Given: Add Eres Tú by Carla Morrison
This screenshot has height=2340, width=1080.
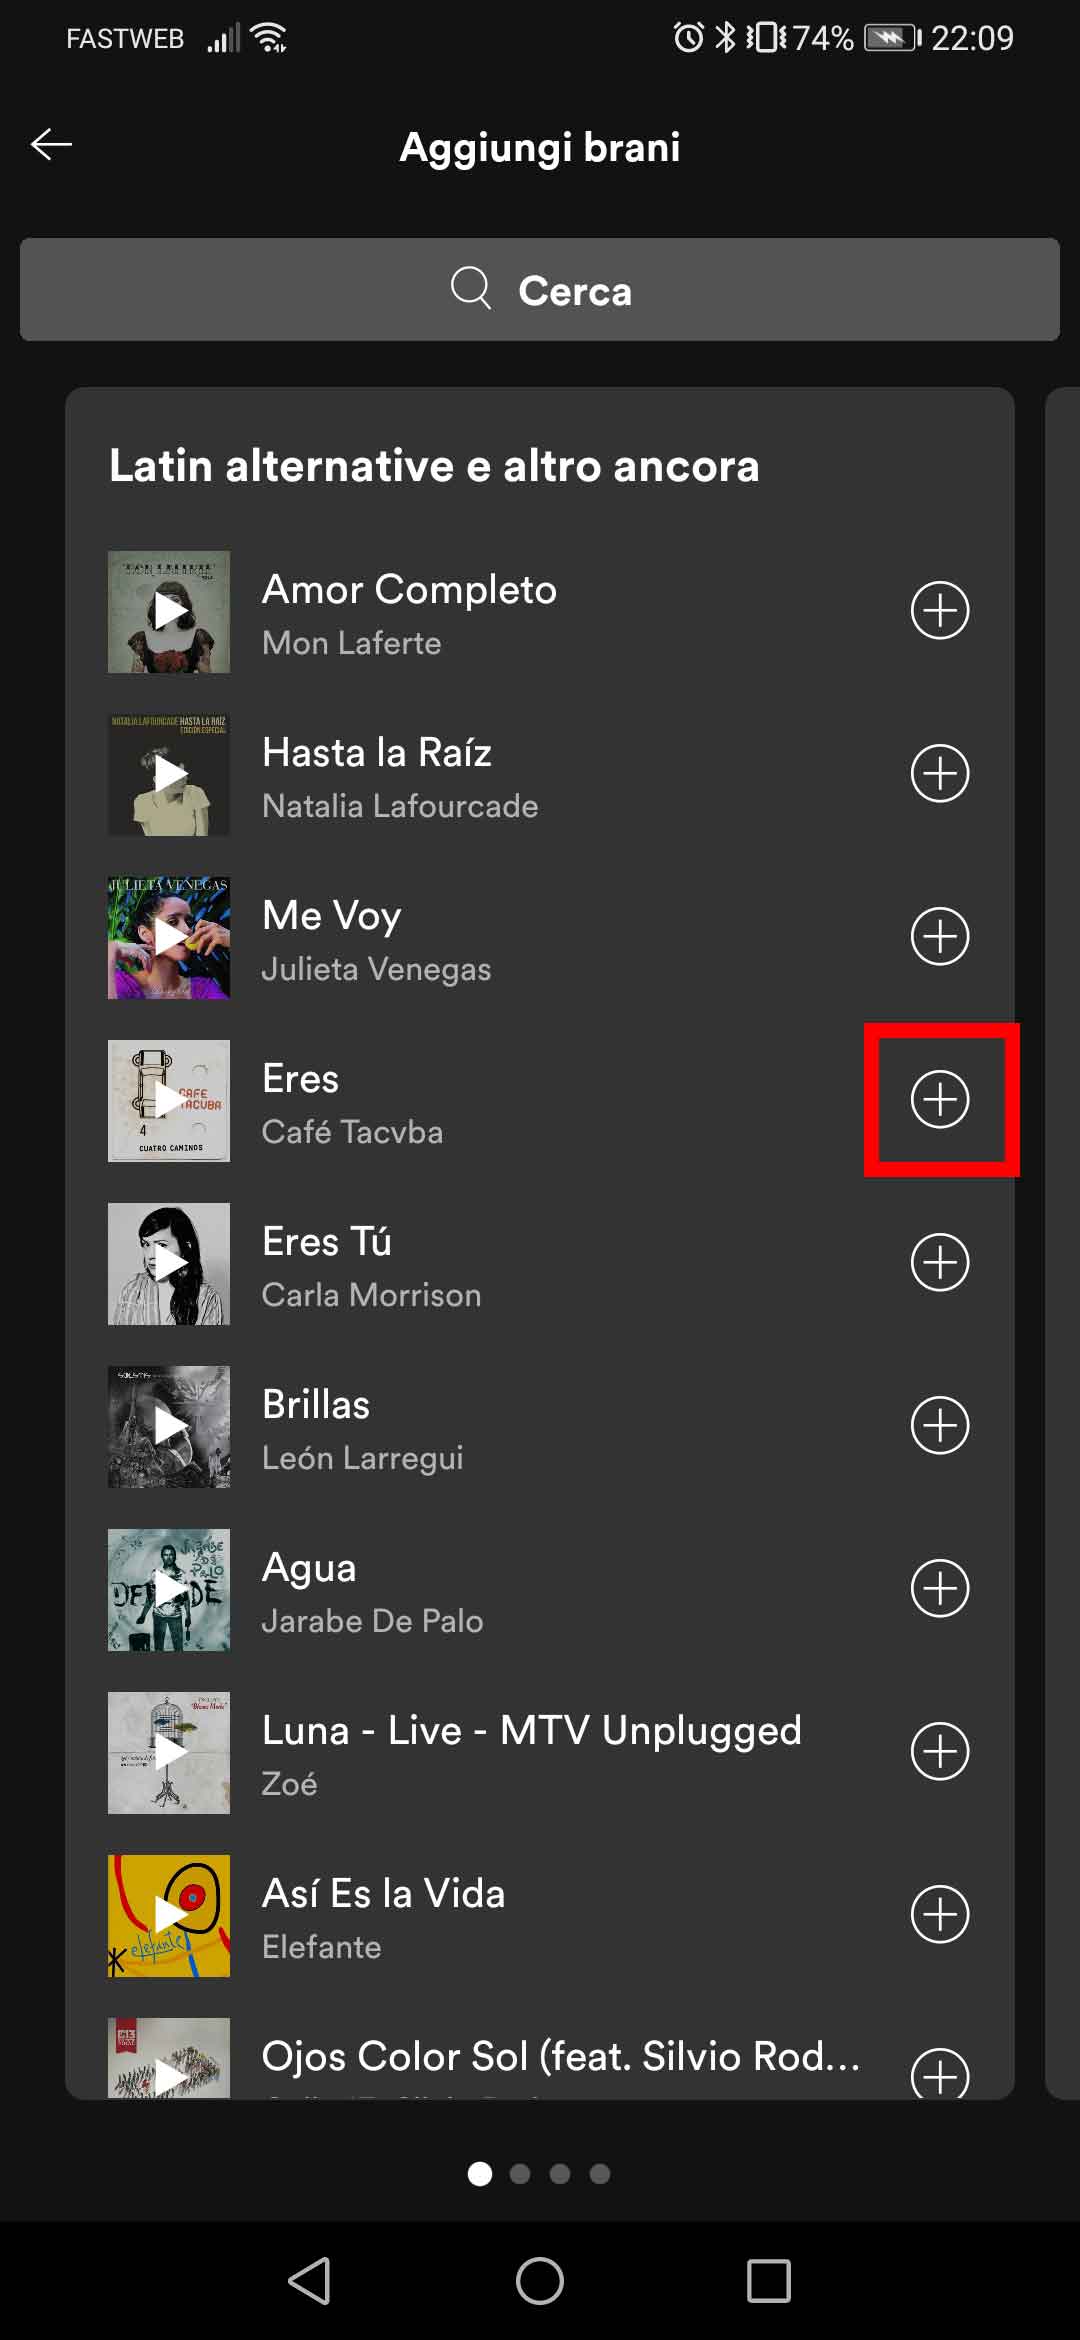Looking at the screenshot, I should point(940,1262).
